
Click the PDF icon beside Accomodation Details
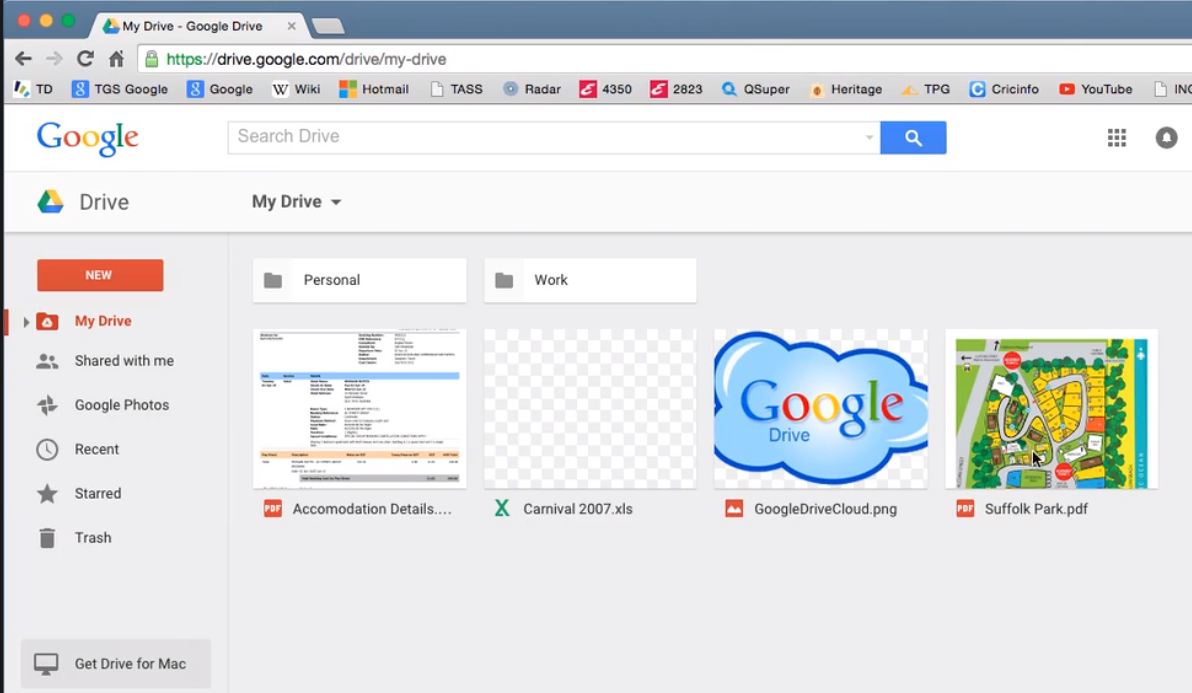point(272,508)
